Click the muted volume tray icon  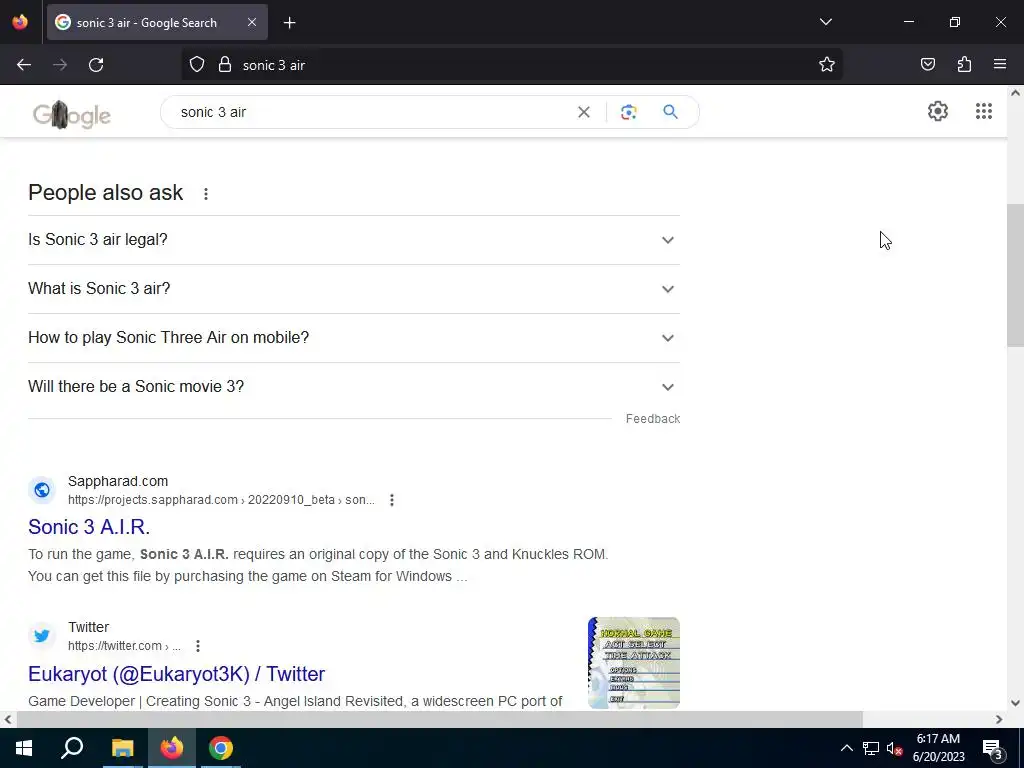pos(895,748)
